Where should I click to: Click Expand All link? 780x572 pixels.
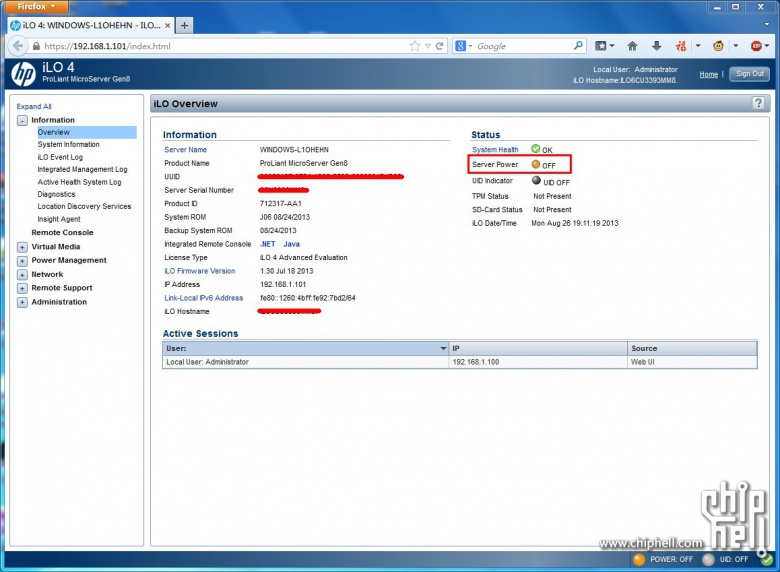pyautogui.click(x=34, y=106)
